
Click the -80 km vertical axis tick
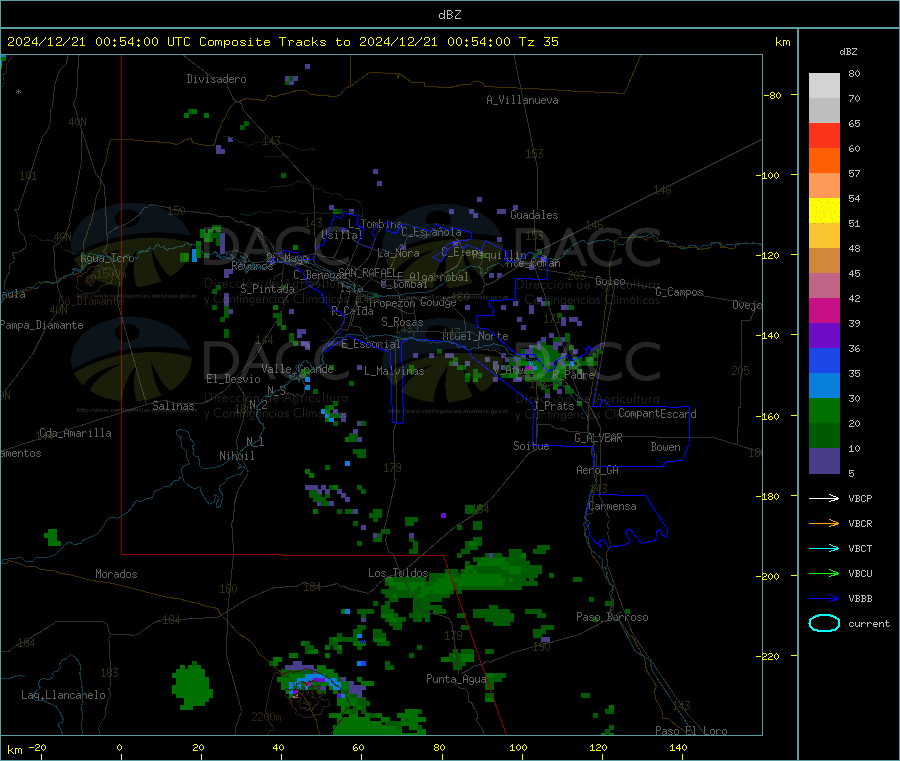pyautogui.click(x=773, y=95)
